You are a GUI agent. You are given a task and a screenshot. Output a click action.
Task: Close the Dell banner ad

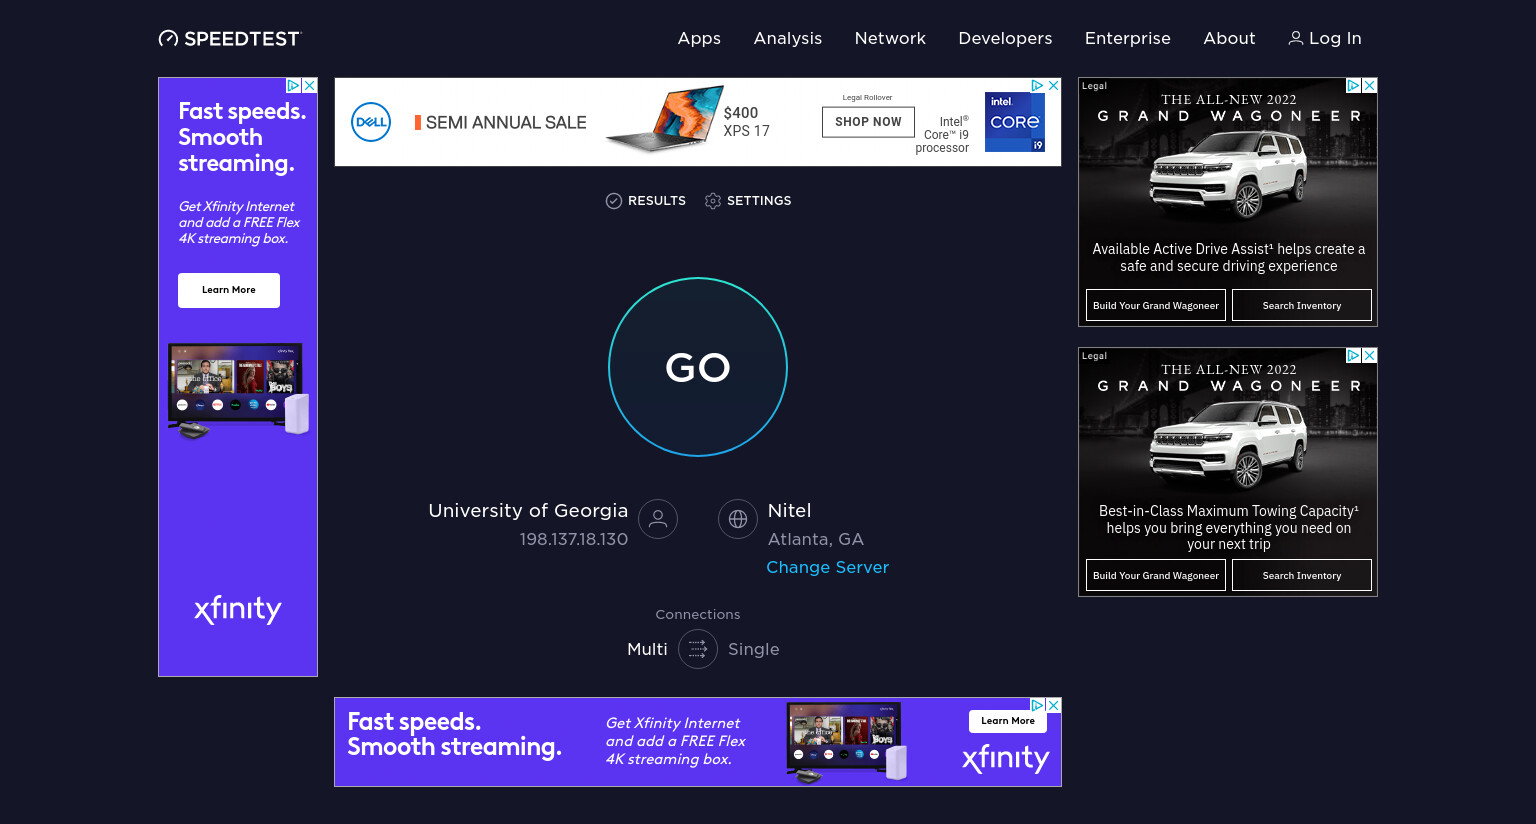[1053, 86]
